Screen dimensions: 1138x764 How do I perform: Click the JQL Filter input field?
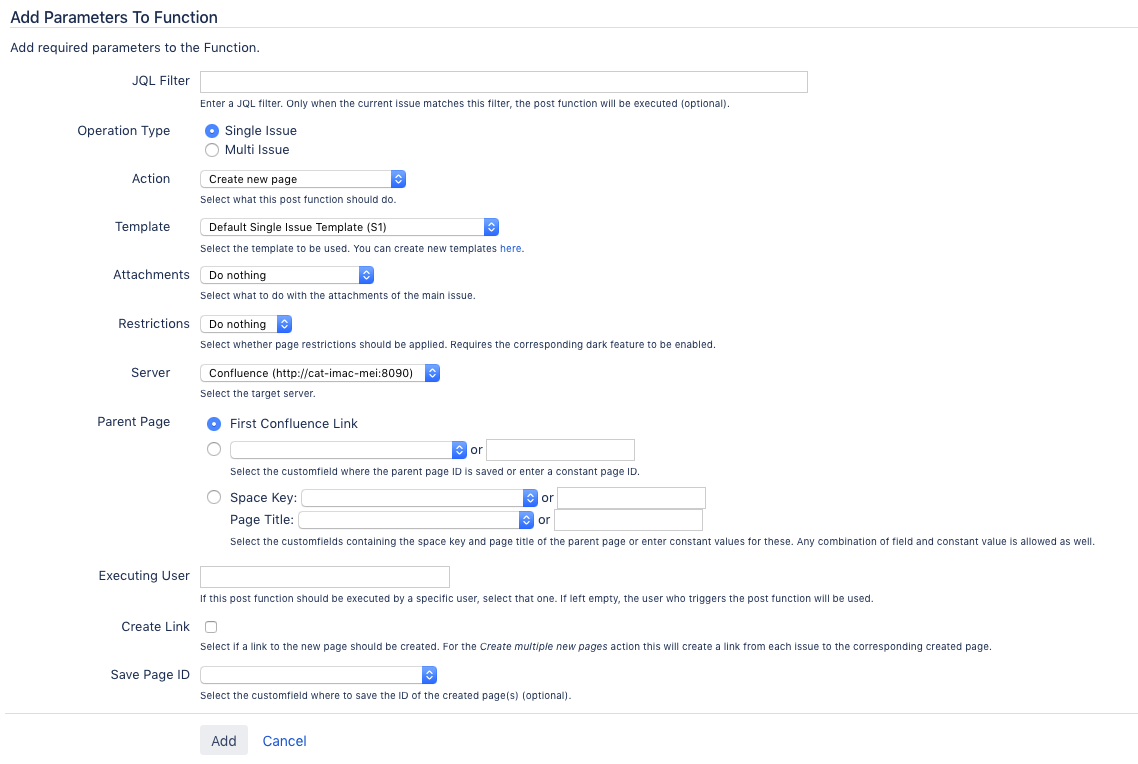point(504,82)
